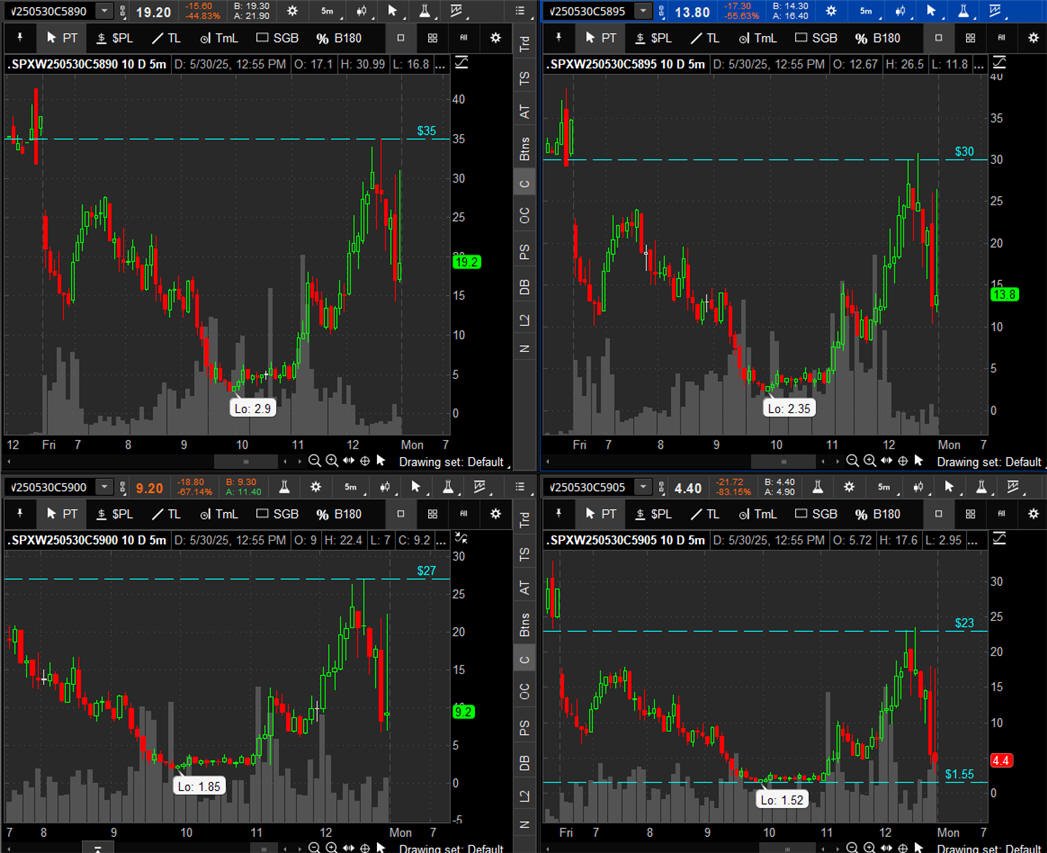Click the TmL time level button in 5900 chart

tap(219, 514)
